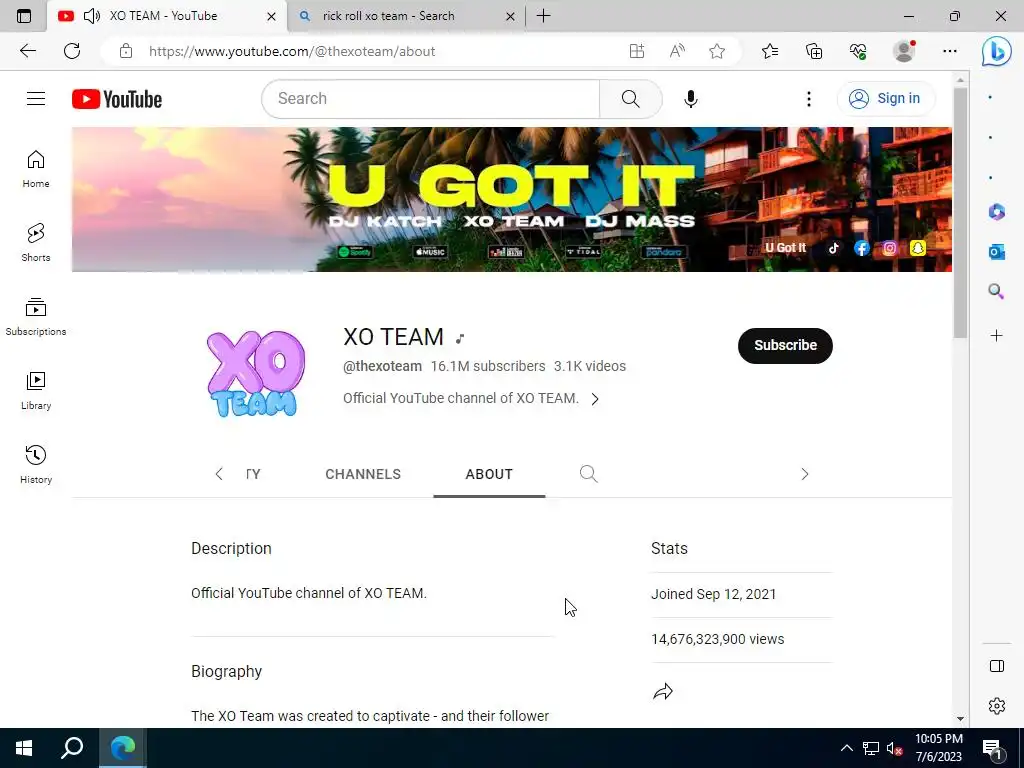This screenshot has width=1024, height=768.
Task: Click Read aloud icon in address bar
Action: point(677,51)
